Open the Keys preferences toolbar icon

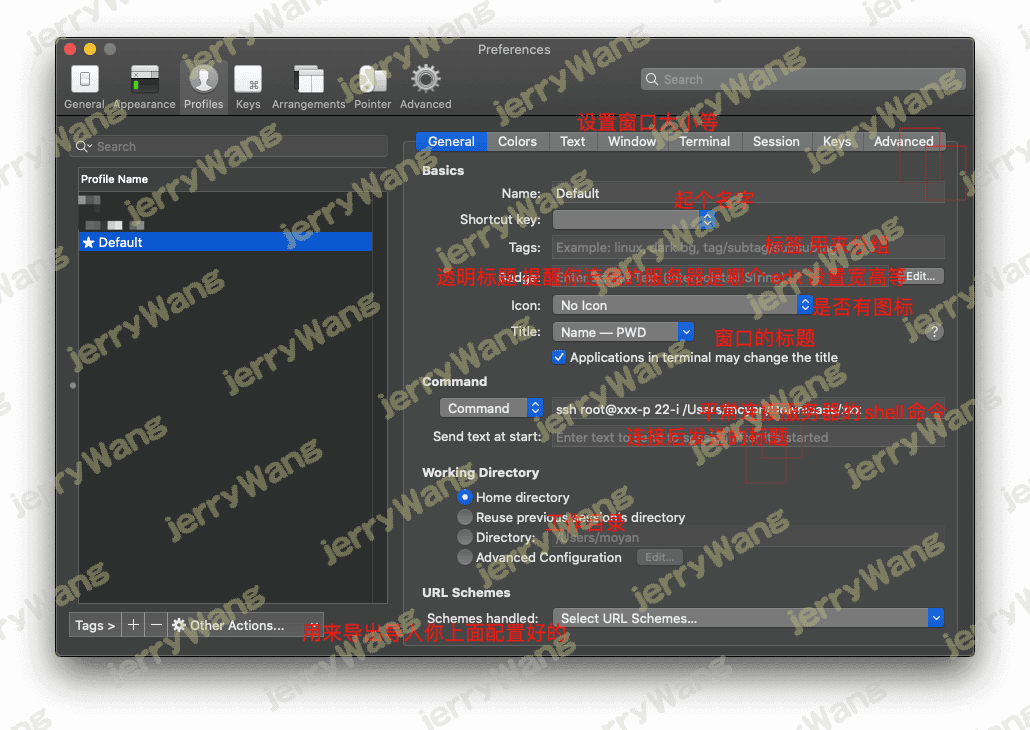[247, 86]
